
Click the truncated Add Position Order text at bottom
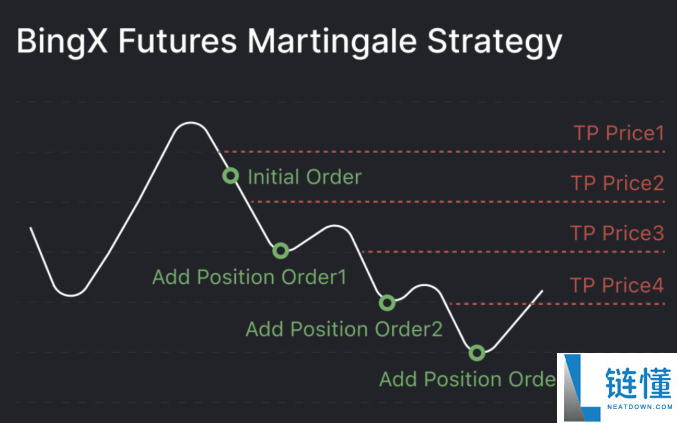(468, 379)
